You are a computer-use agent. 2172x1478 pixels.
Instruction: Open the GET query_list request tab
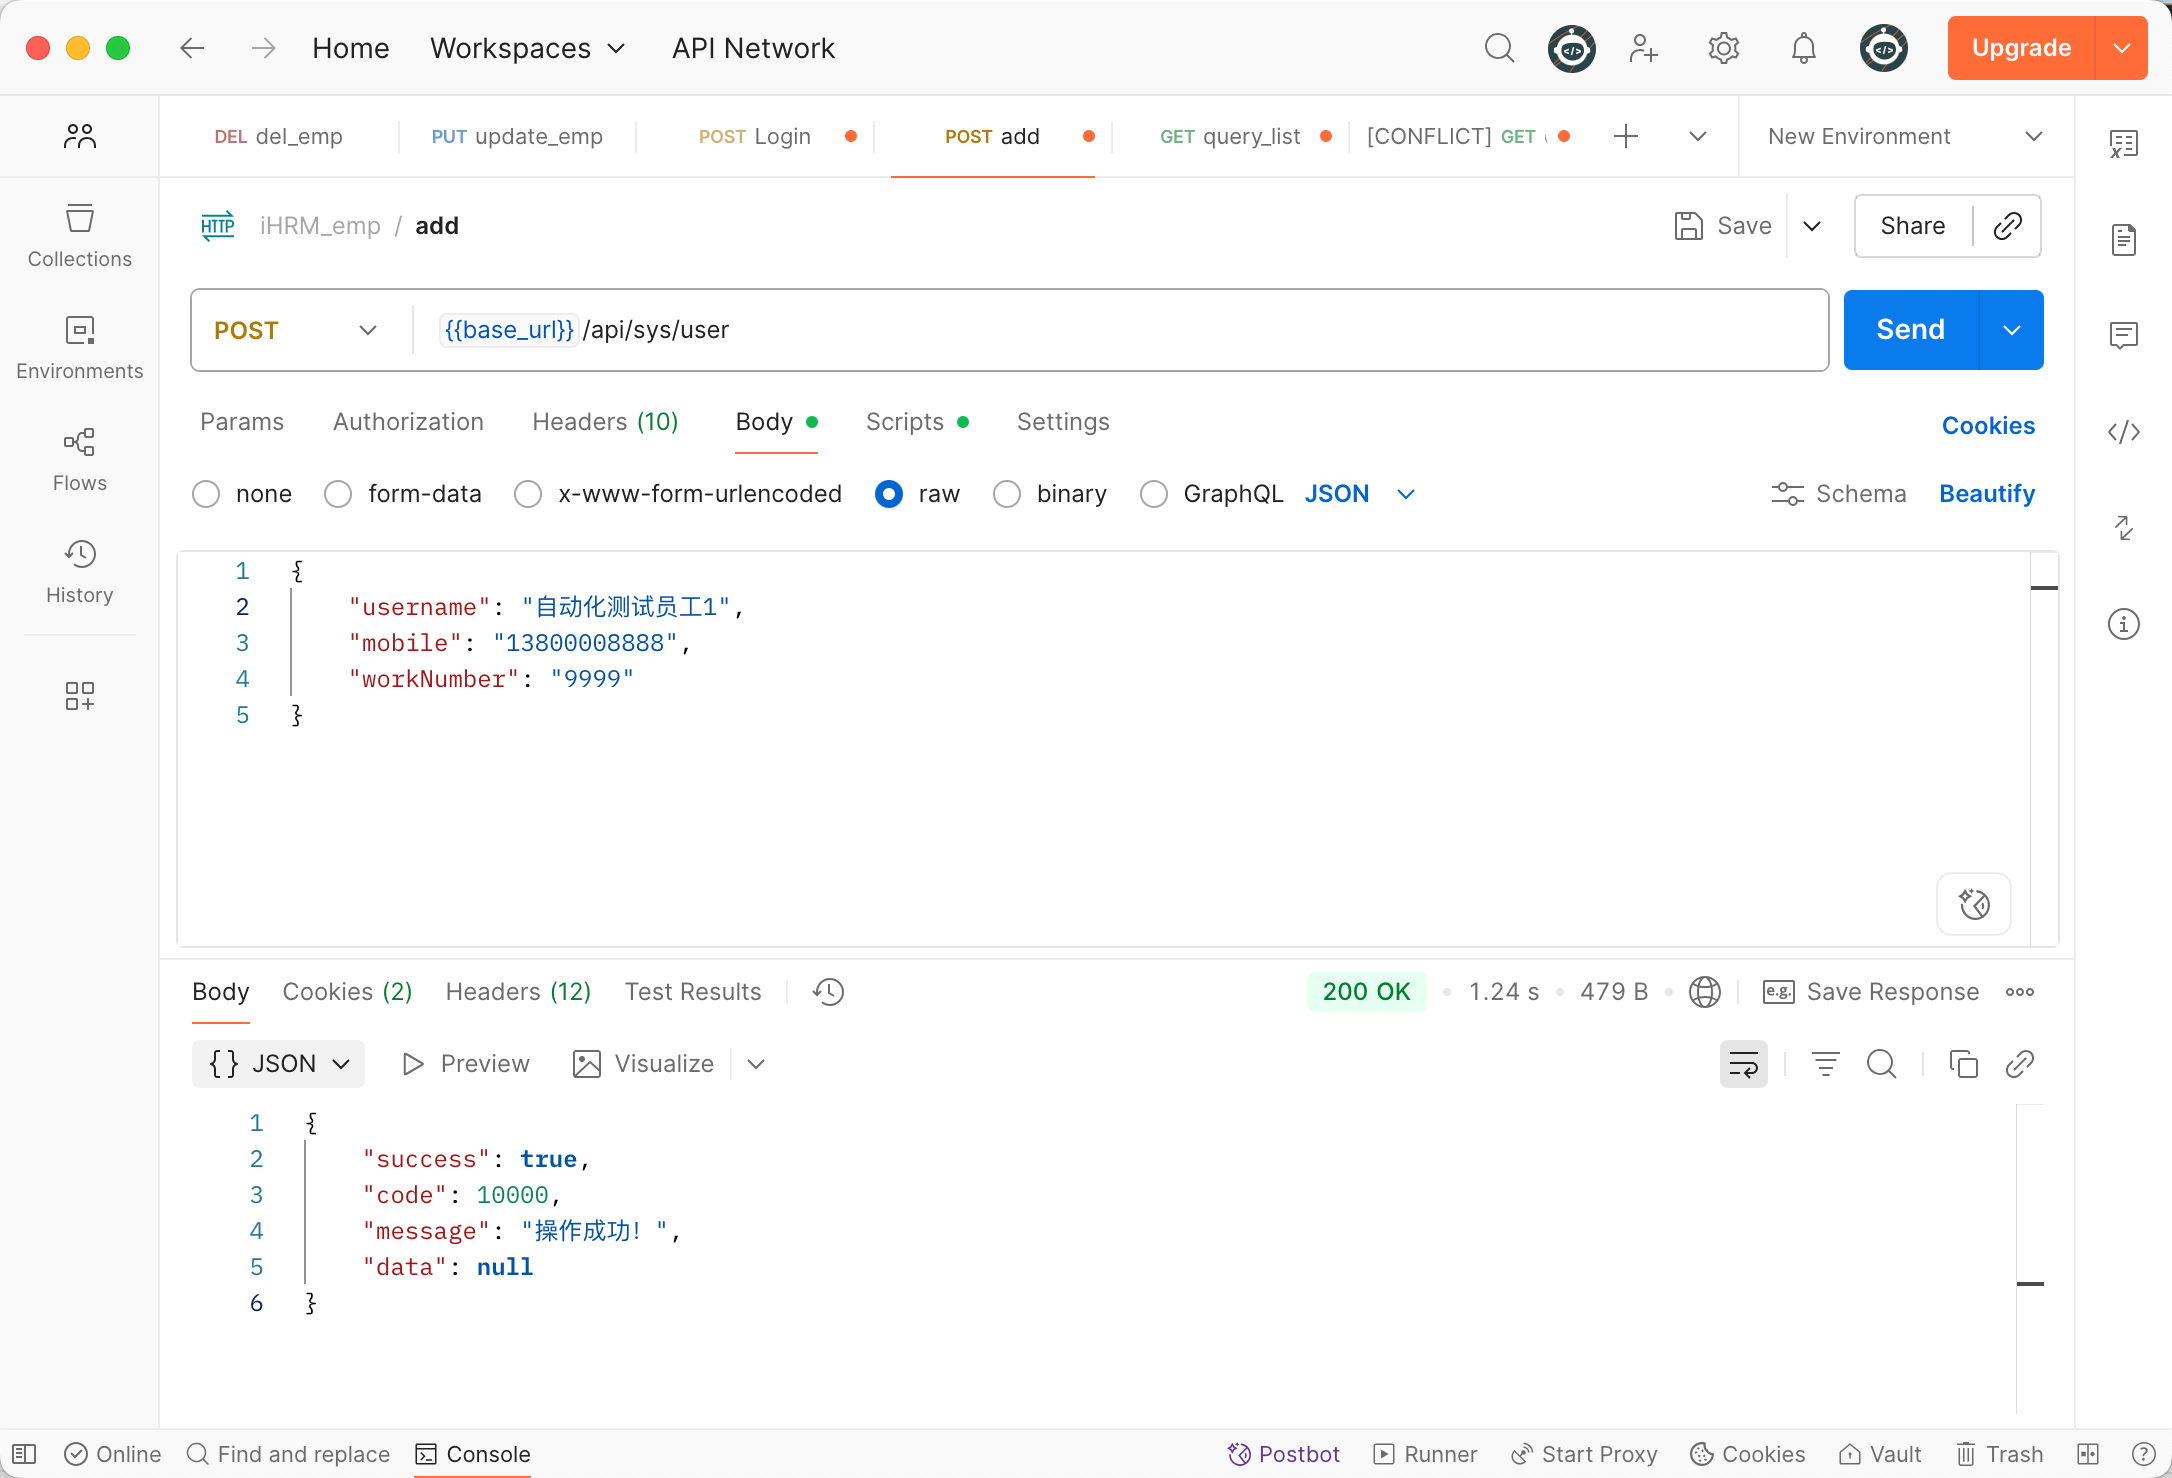1230,136
